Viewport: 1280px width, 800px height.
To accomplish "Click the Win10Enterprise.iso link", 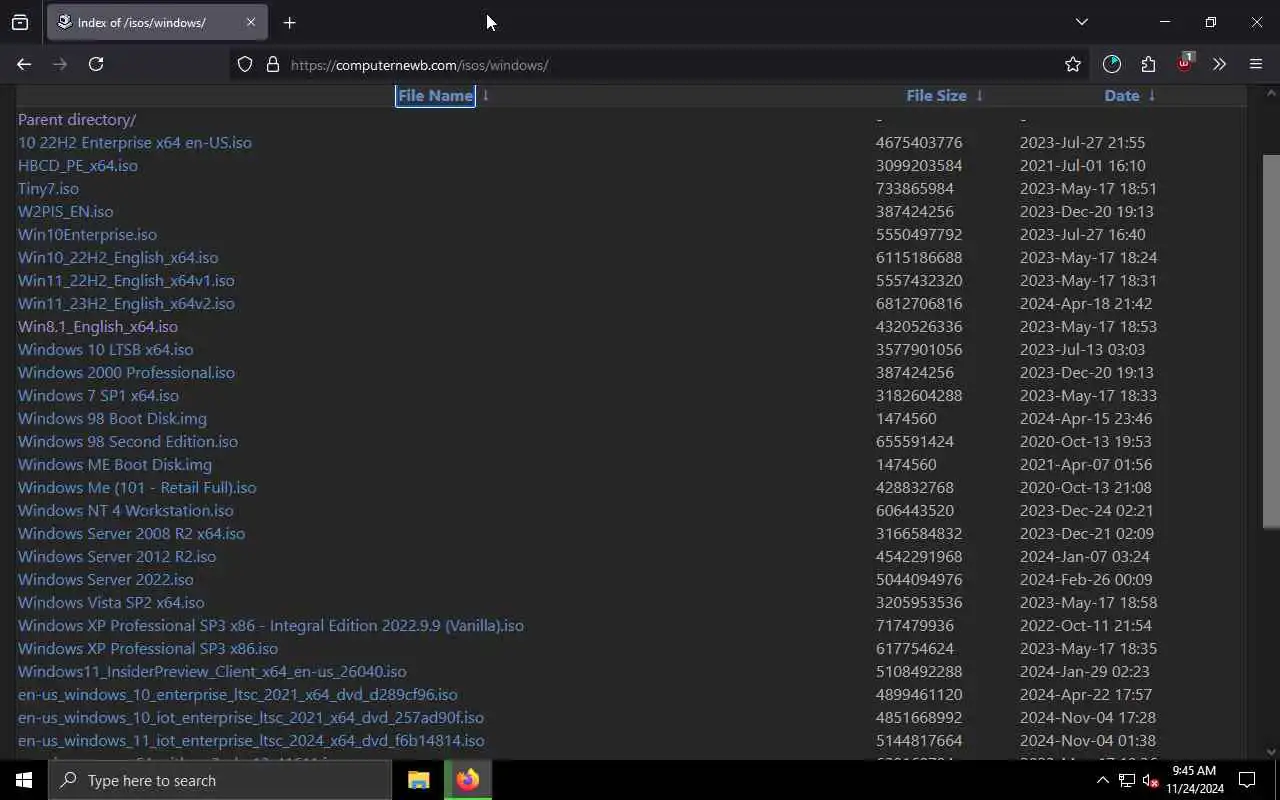I will [x=87, y=235].
